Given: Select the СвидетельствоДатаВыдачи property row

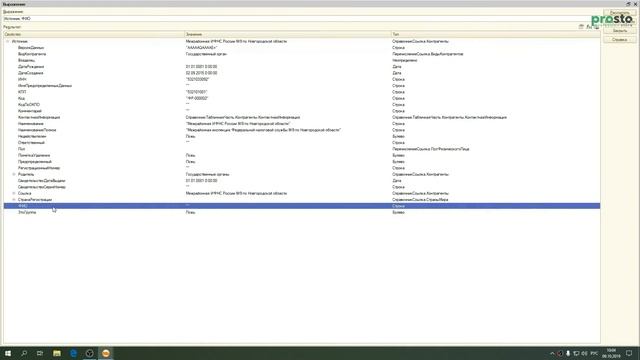Looking at the screenshot, I should [x=302, y=180].
